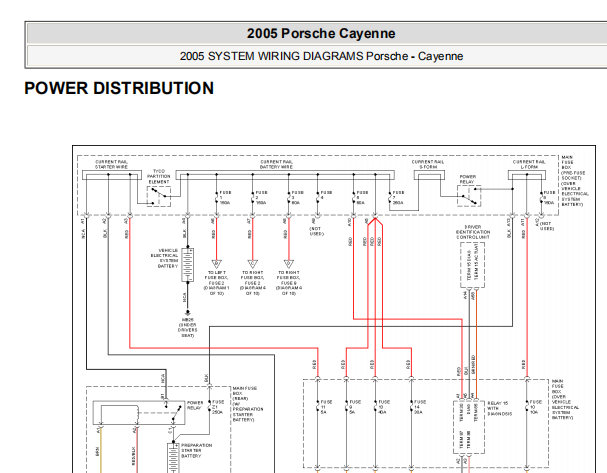Click the 'CURRENT RAIL STARTER WIRE' label
Viewport: 607px width, 473px height.
tap(111, 164)
